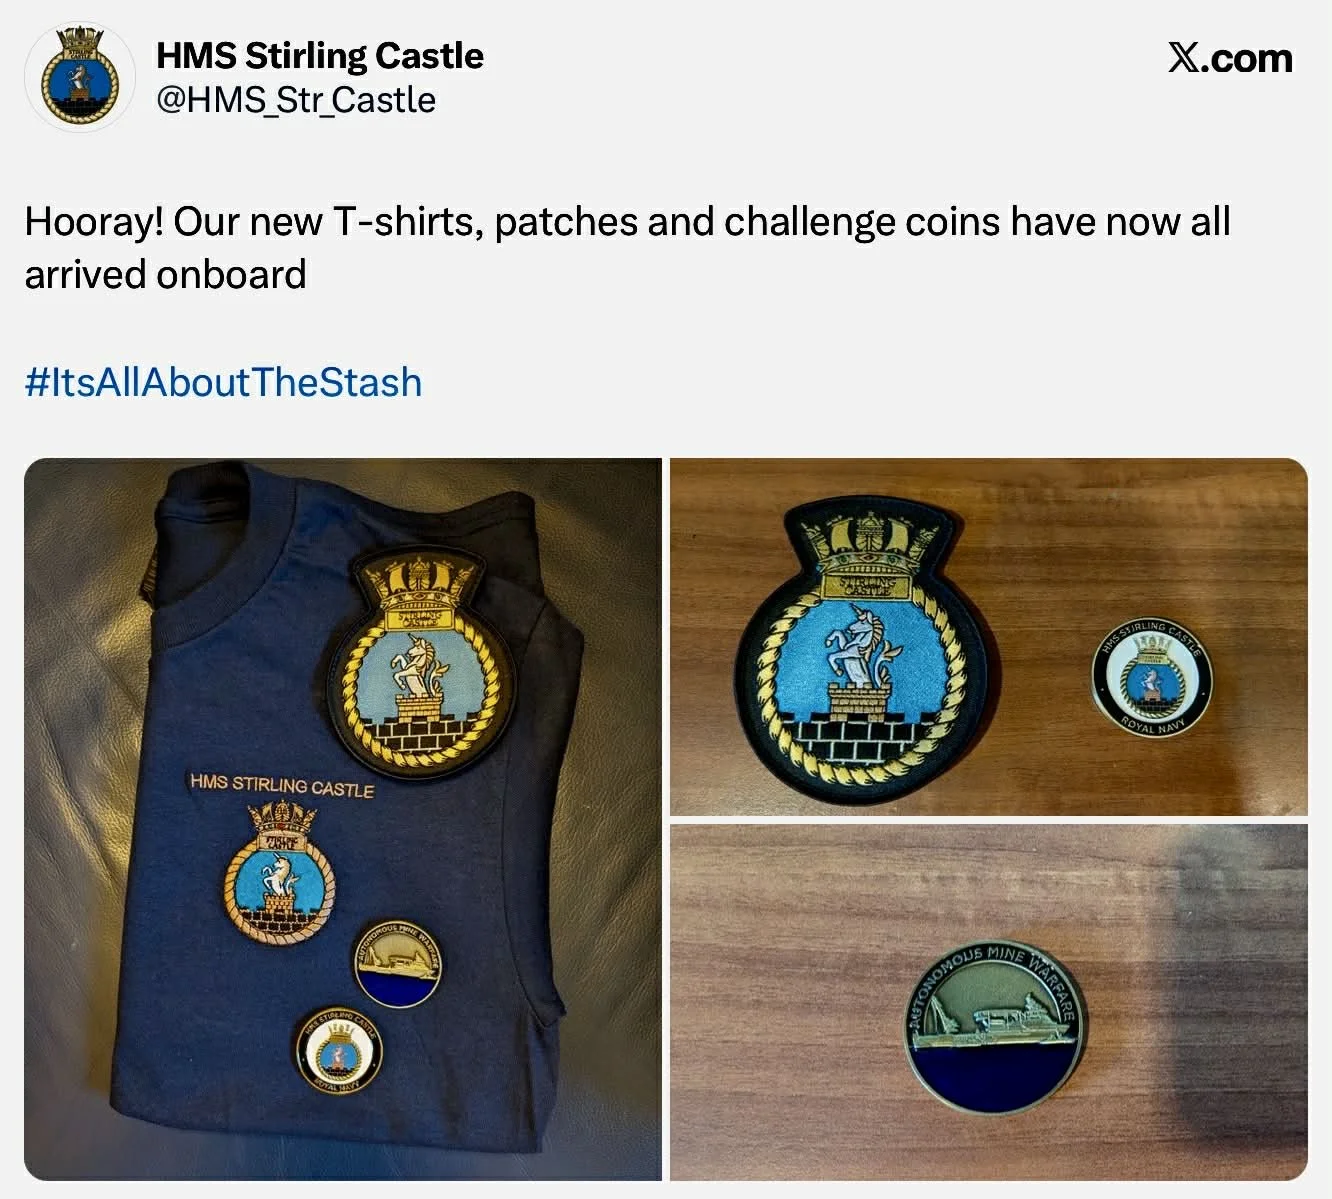Screen dimensions: 1332x1199
Task: Click the embroidered crest on the T-shirt
Action: 281,870
